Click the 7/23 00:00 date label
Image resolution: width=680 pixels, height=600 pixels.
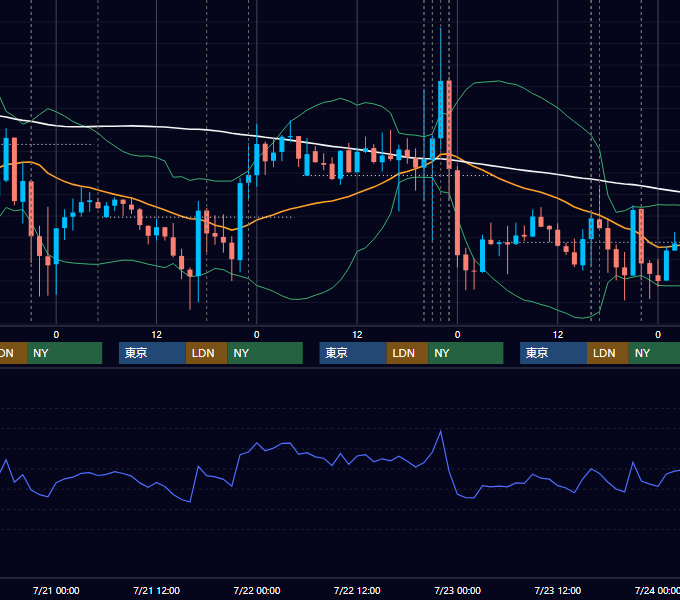[x=458, y=590]
